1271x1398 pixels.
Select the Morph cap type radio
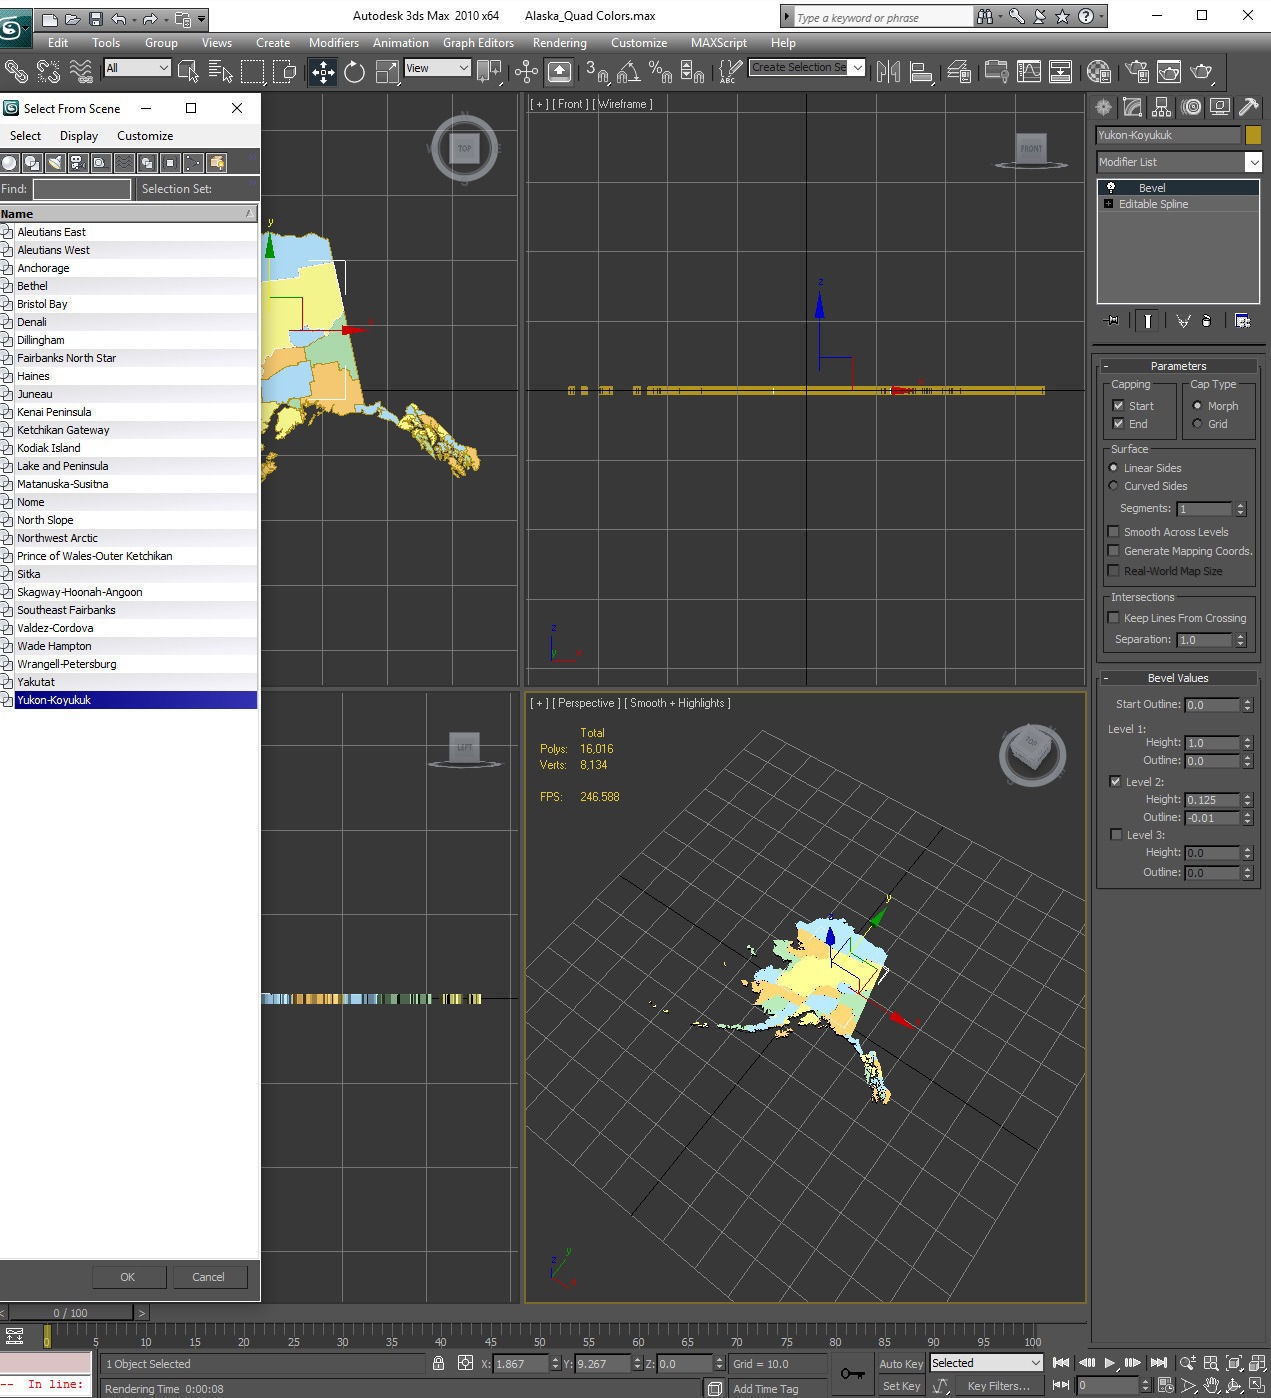(1197, 406)
